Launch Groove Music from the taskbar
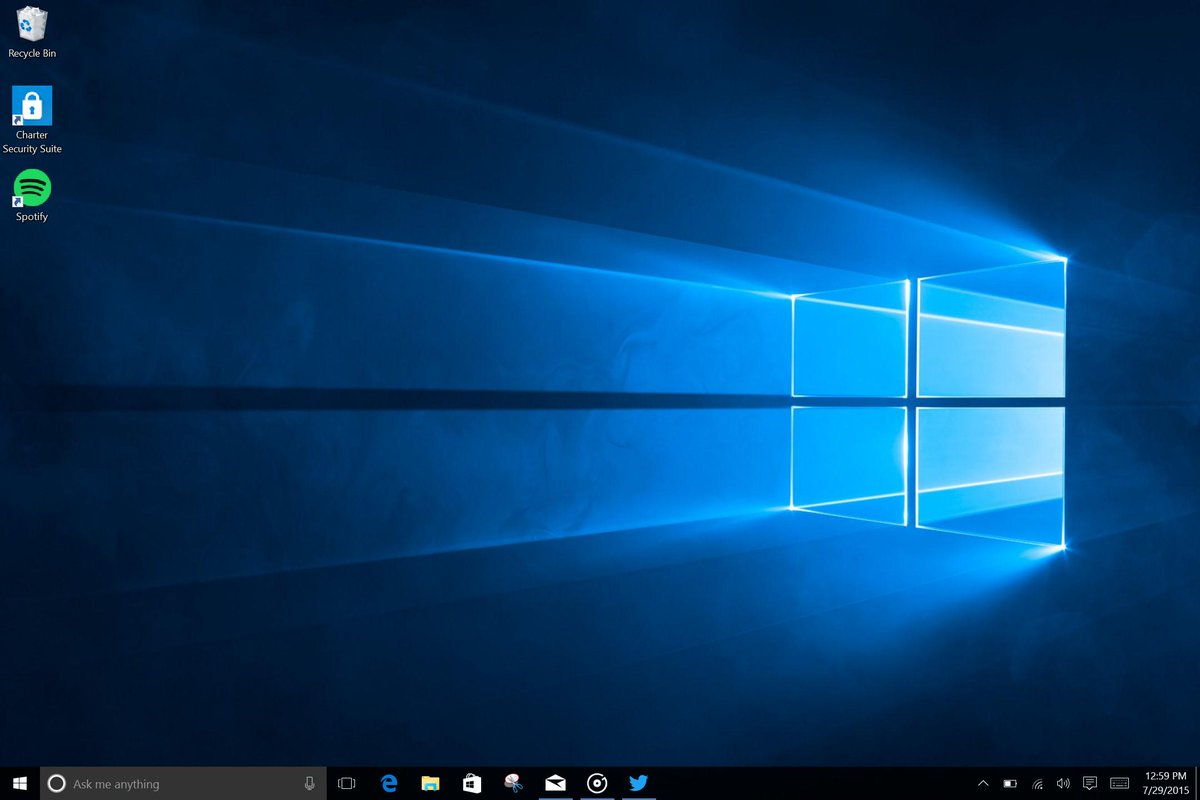Screen dimensions: 1200x800 pyautogui.click(x=597, y=784)
